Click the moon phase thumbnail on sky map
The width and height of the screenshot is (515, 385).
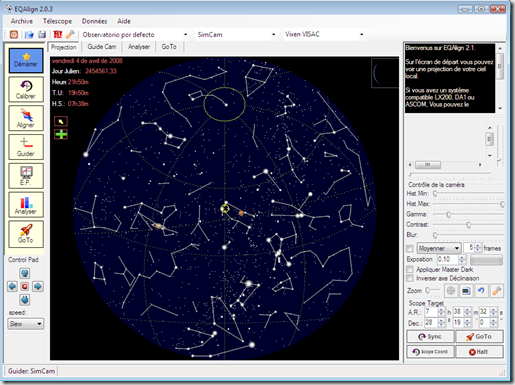385,73
